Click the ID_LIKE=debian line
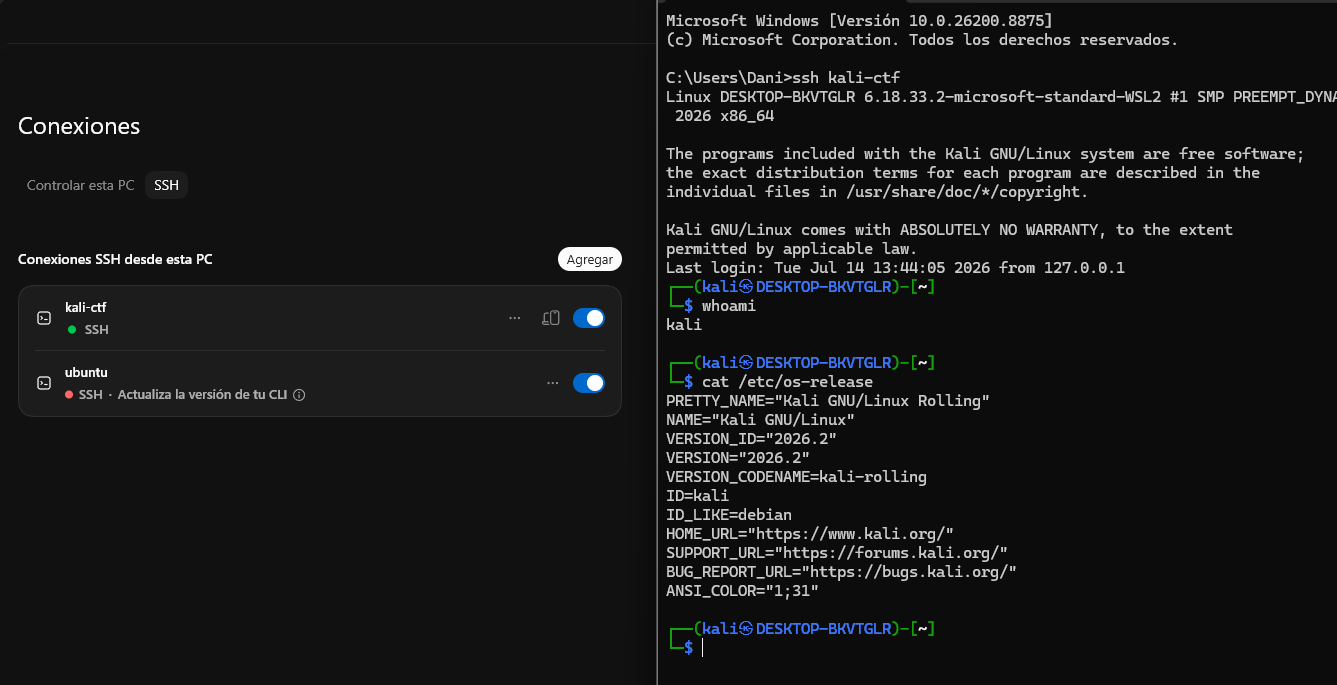Image resolution: width=1337 pixels, height=685 pixels. 729,515
